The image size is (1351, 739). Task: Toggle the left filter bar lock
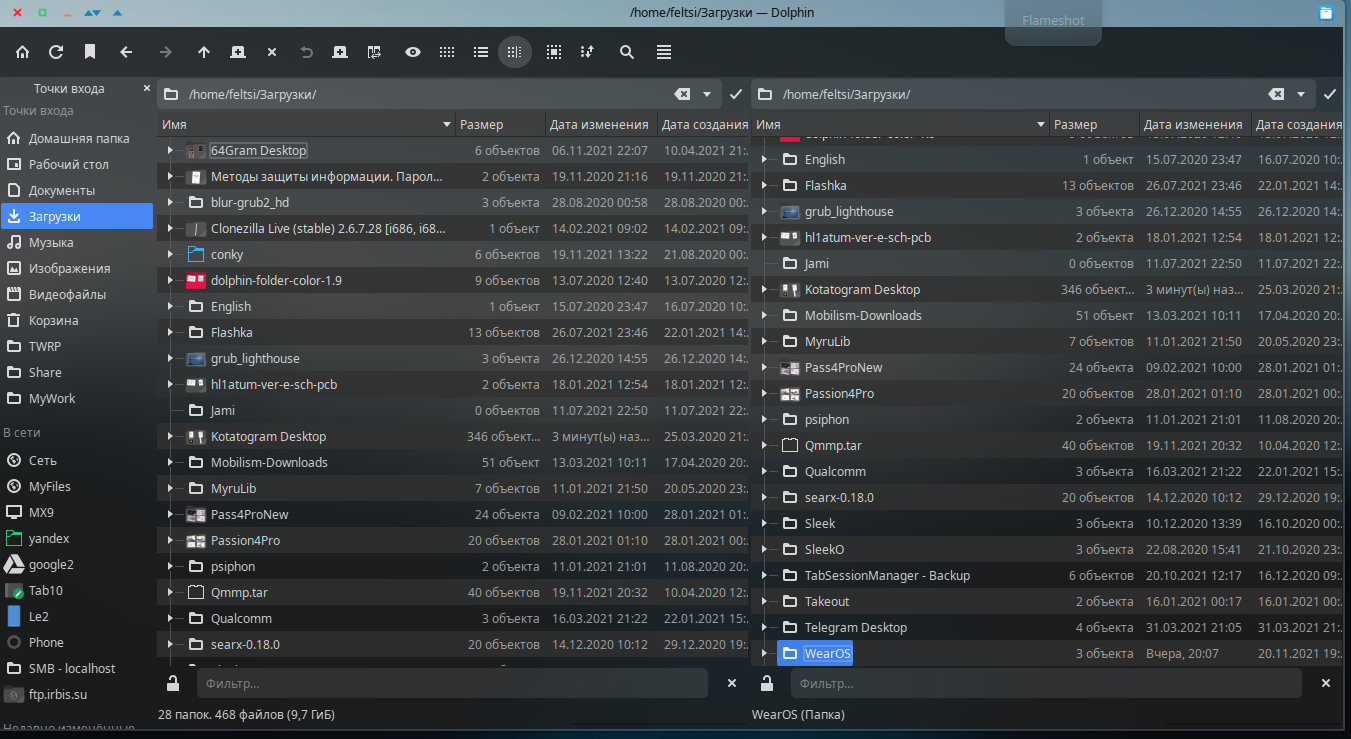[x=173, y=683]
